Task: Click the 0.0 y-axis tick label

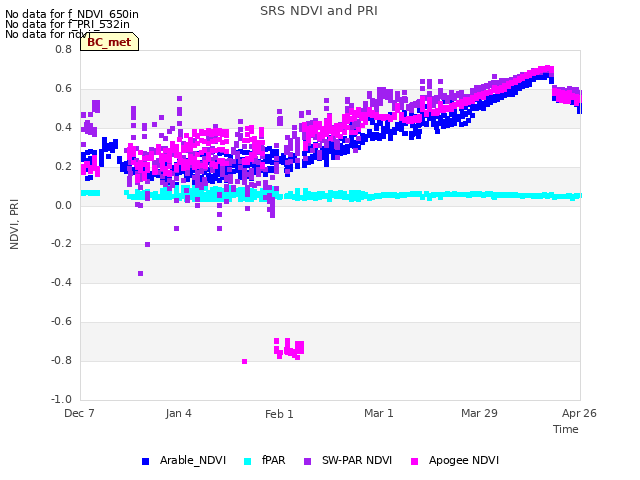Action: 63,205
